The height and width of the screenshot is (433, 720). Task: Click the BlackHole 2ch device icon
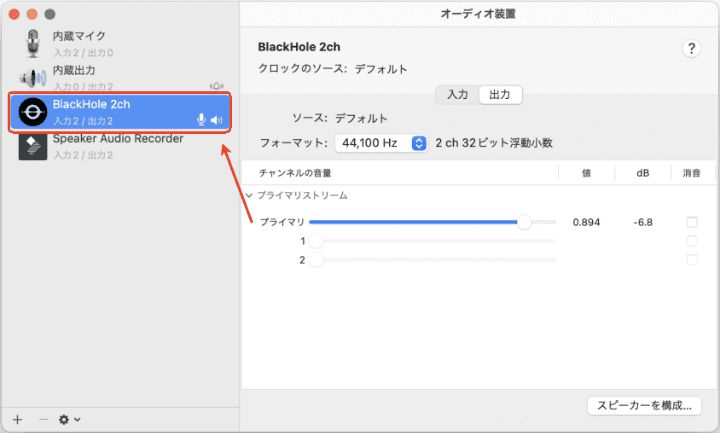34,112
